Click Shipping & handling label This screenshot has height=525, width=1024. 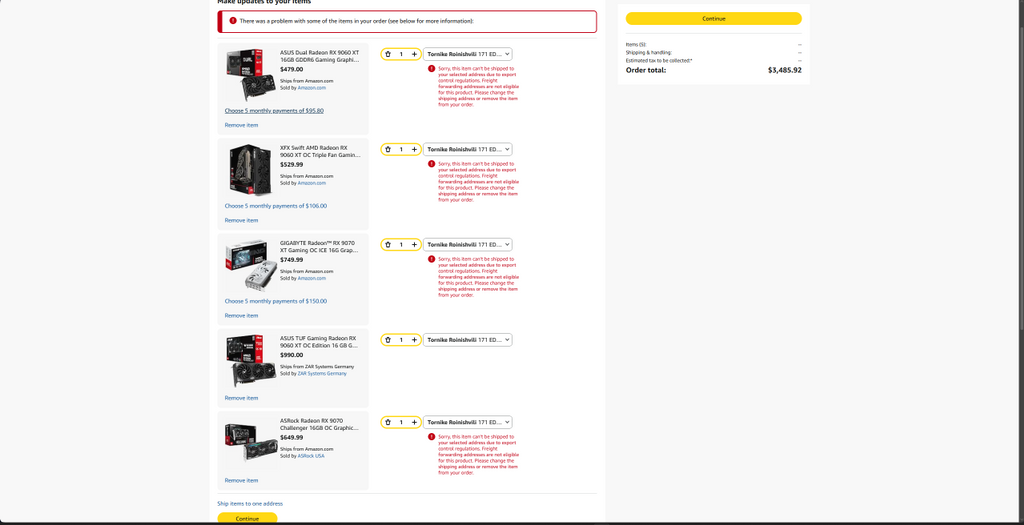[648, 52]
